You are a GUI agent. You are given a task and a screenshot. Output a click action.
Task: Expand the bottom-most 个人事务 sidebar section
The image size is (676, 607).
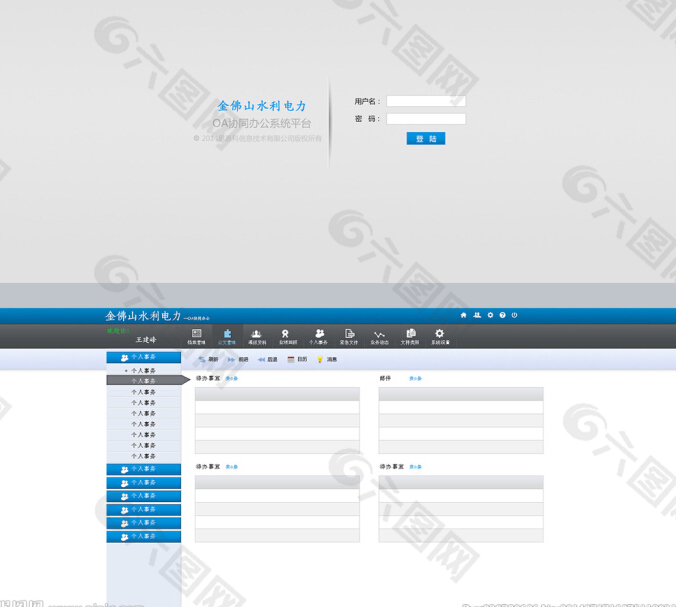[144, 537]
